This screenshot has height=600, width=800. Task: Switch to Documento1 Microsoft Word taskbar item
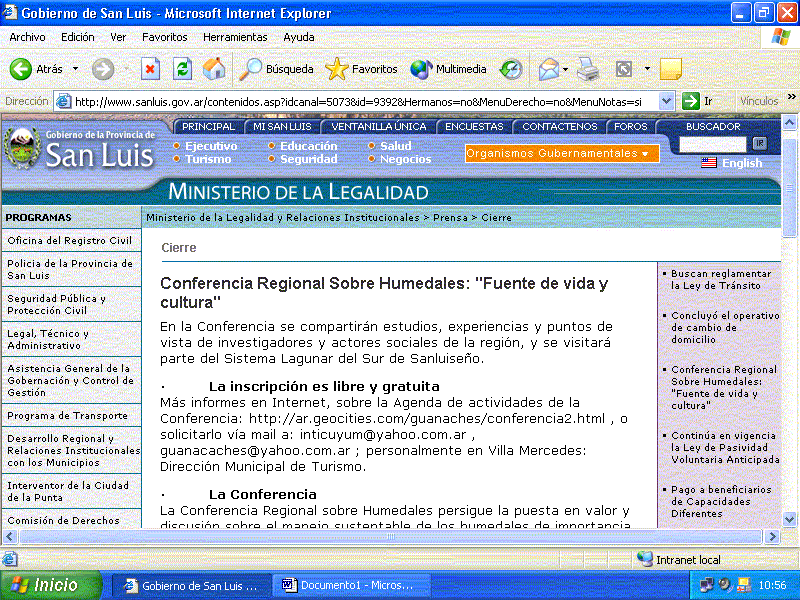(353, 585)
